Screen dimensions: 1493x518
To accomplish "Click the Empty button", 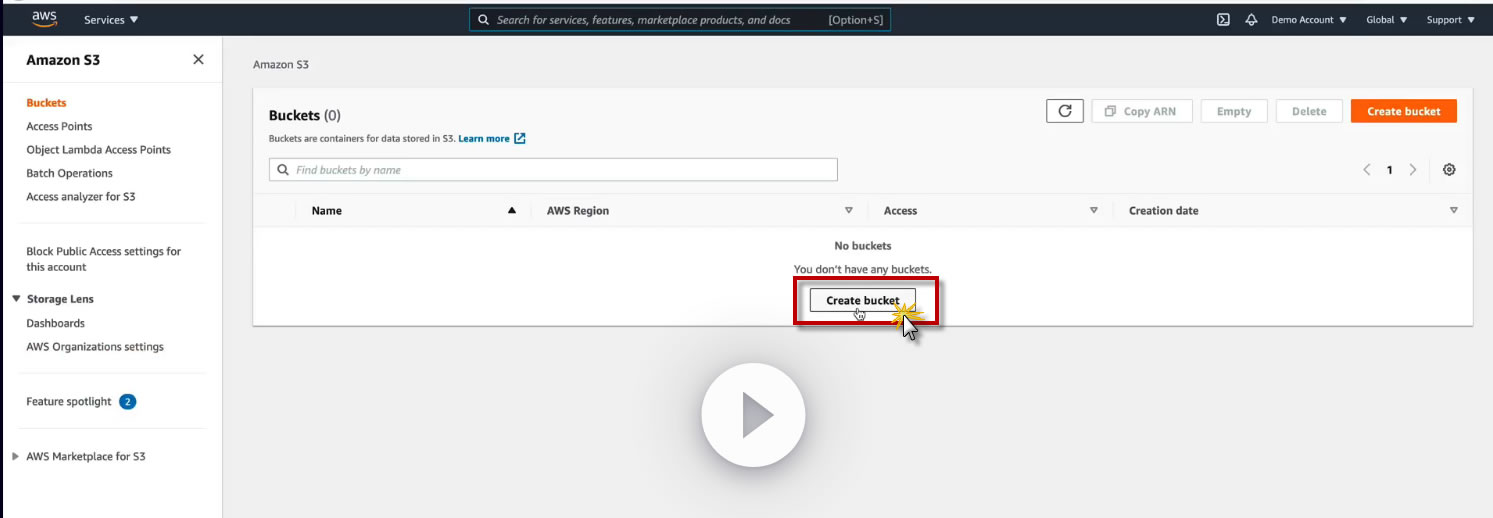I will coord(1234,111).
